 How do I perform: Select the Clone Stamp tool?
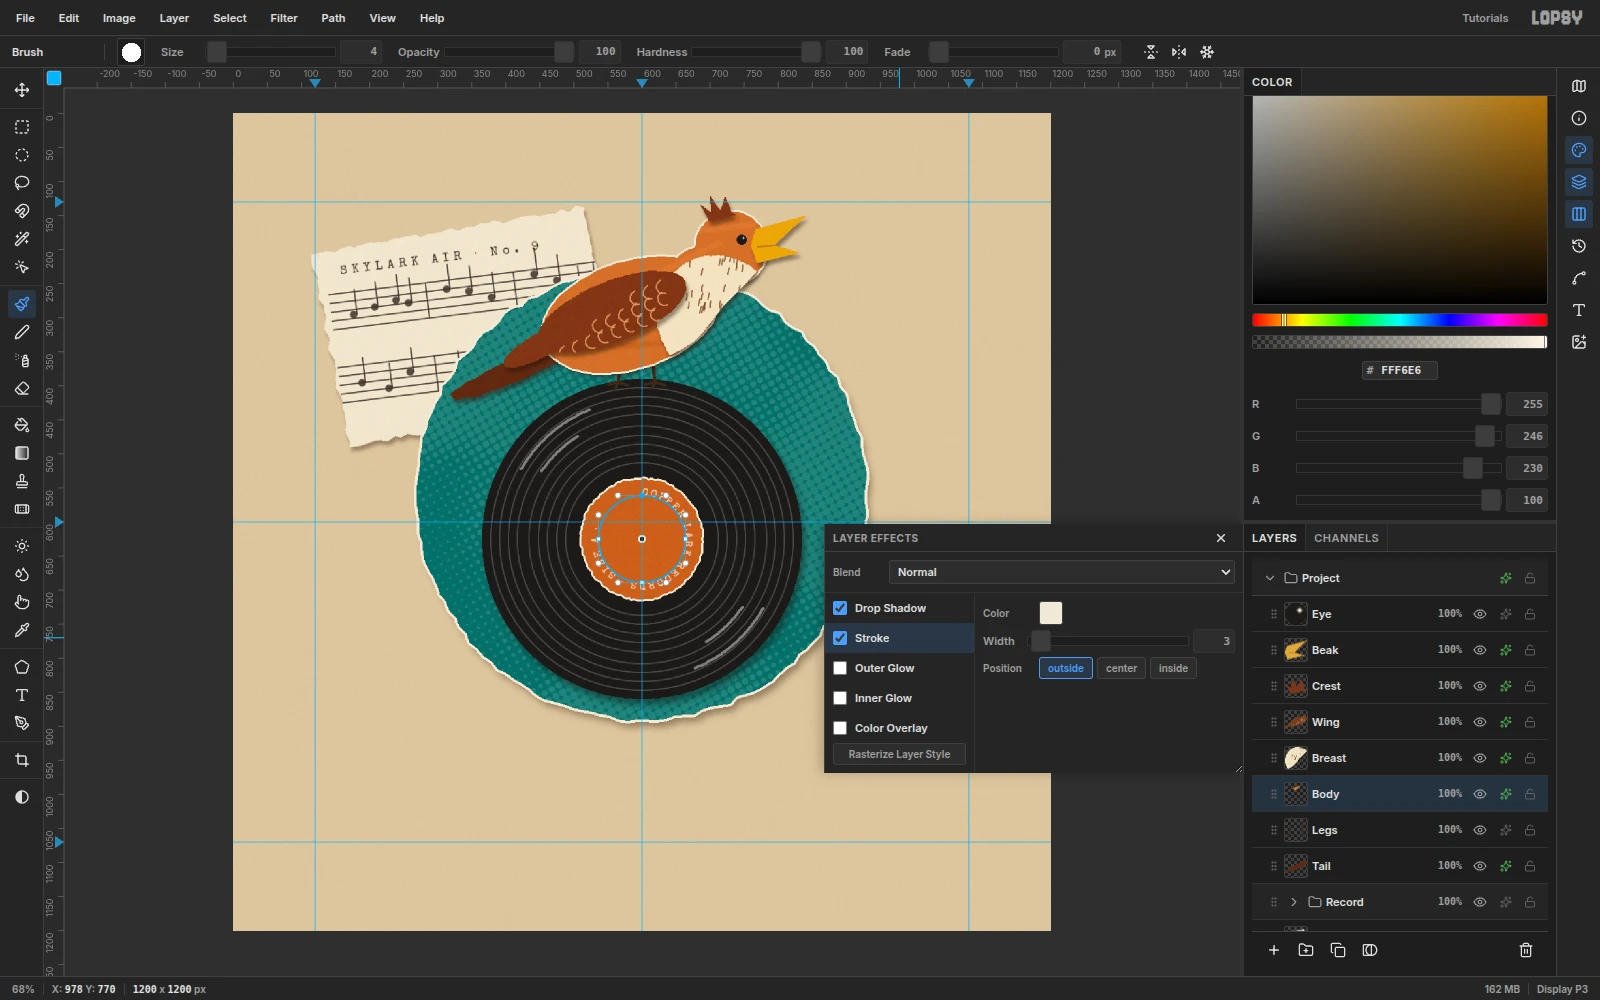coord(22,481)
